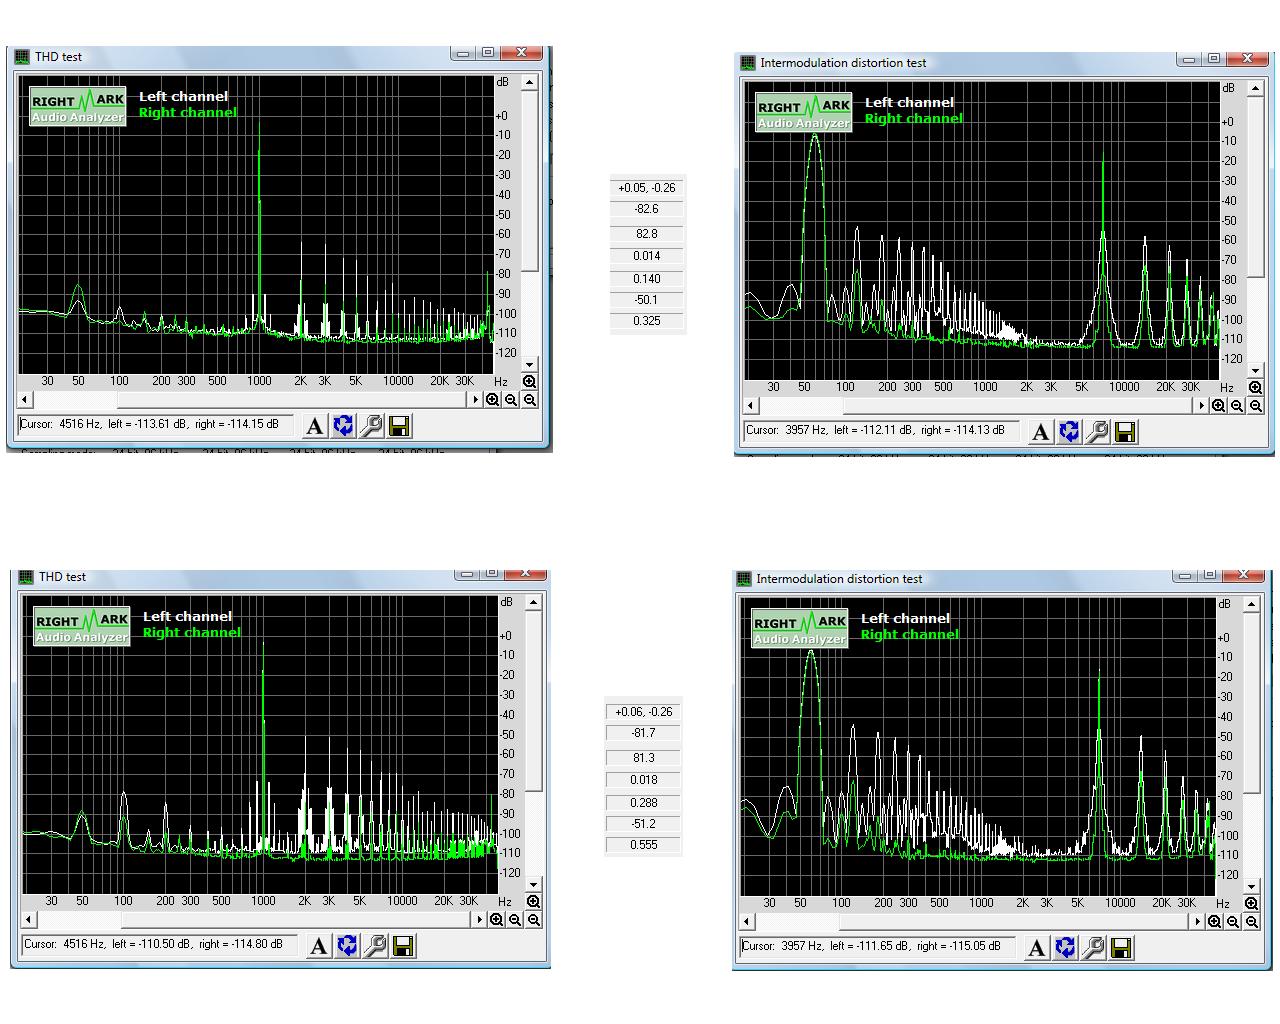Click vertical scrollbar up arrow in lower THD window

pos(534,602)
